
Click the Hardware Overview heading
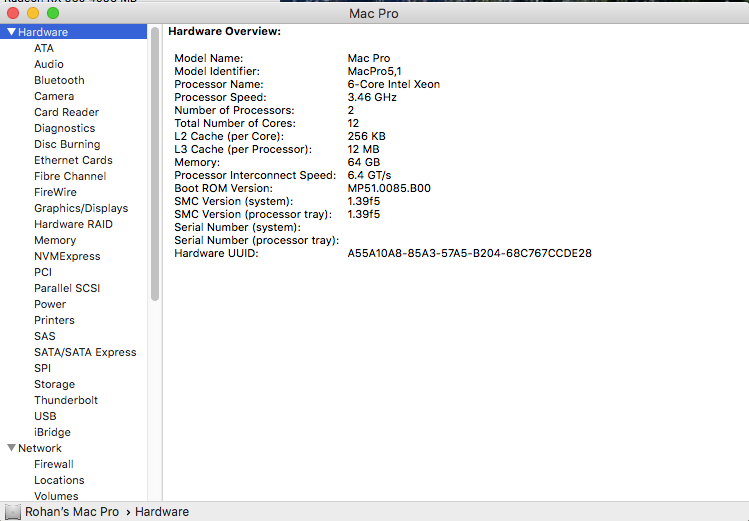pyautogui.click(x=225, y=32)
